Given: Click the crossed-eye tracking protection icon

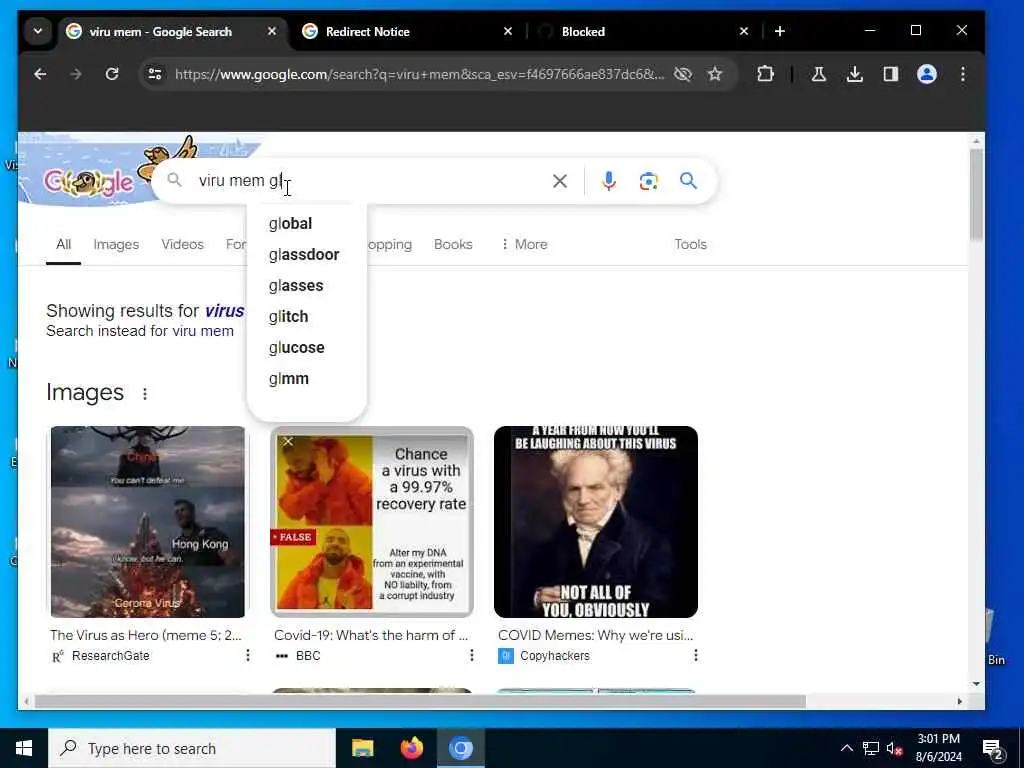Looking at the screenshot, I should click(x=682, y=74).
